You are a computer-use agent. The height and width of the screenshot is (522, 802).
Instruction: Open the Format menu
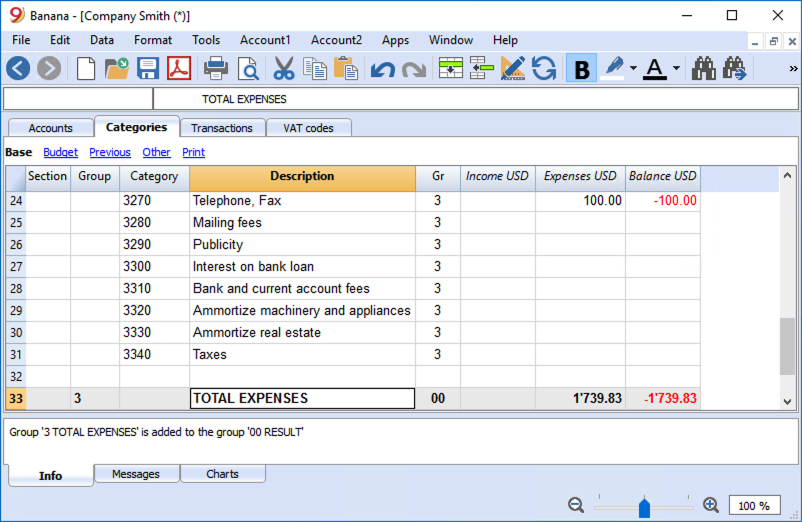[x=153, y=40]
